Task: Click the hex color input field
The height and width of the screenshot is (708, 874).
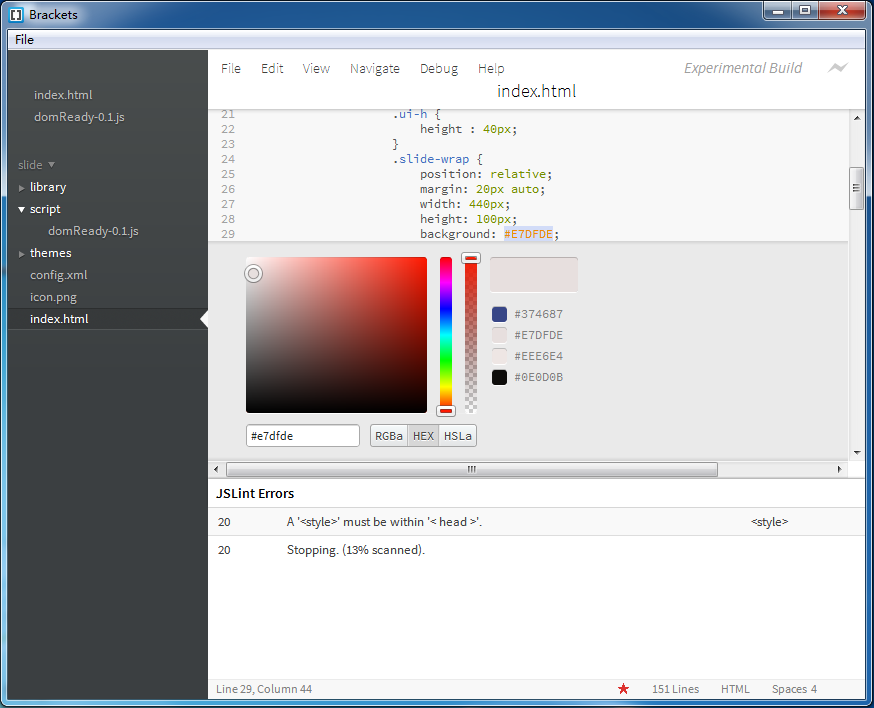Action: pos(302,436)
